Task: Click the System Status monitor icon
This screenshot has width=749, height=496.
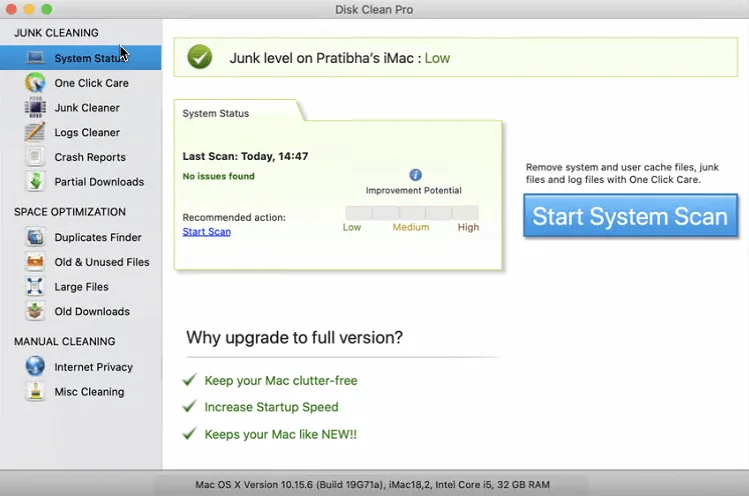Action: click(35, 58)
